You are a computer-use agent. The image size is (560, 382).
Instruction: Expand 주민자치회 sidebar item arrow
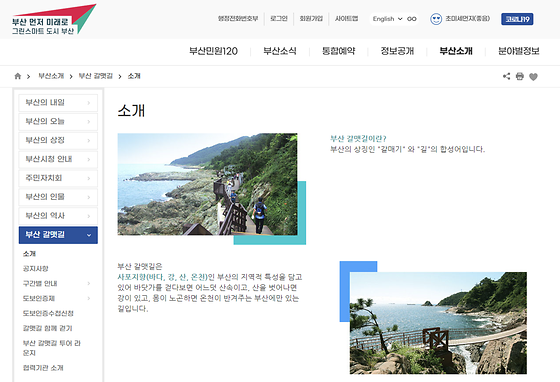tap(89, 178)
